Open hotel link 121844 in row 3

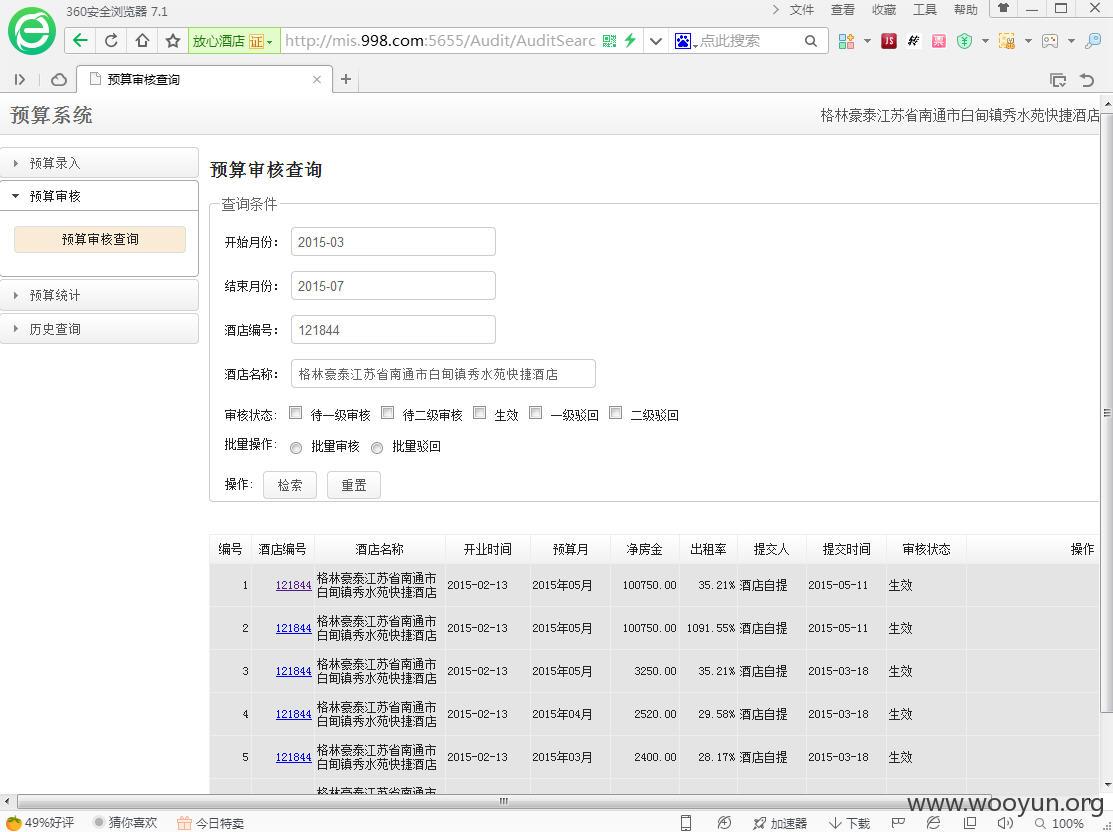(293, 671)
